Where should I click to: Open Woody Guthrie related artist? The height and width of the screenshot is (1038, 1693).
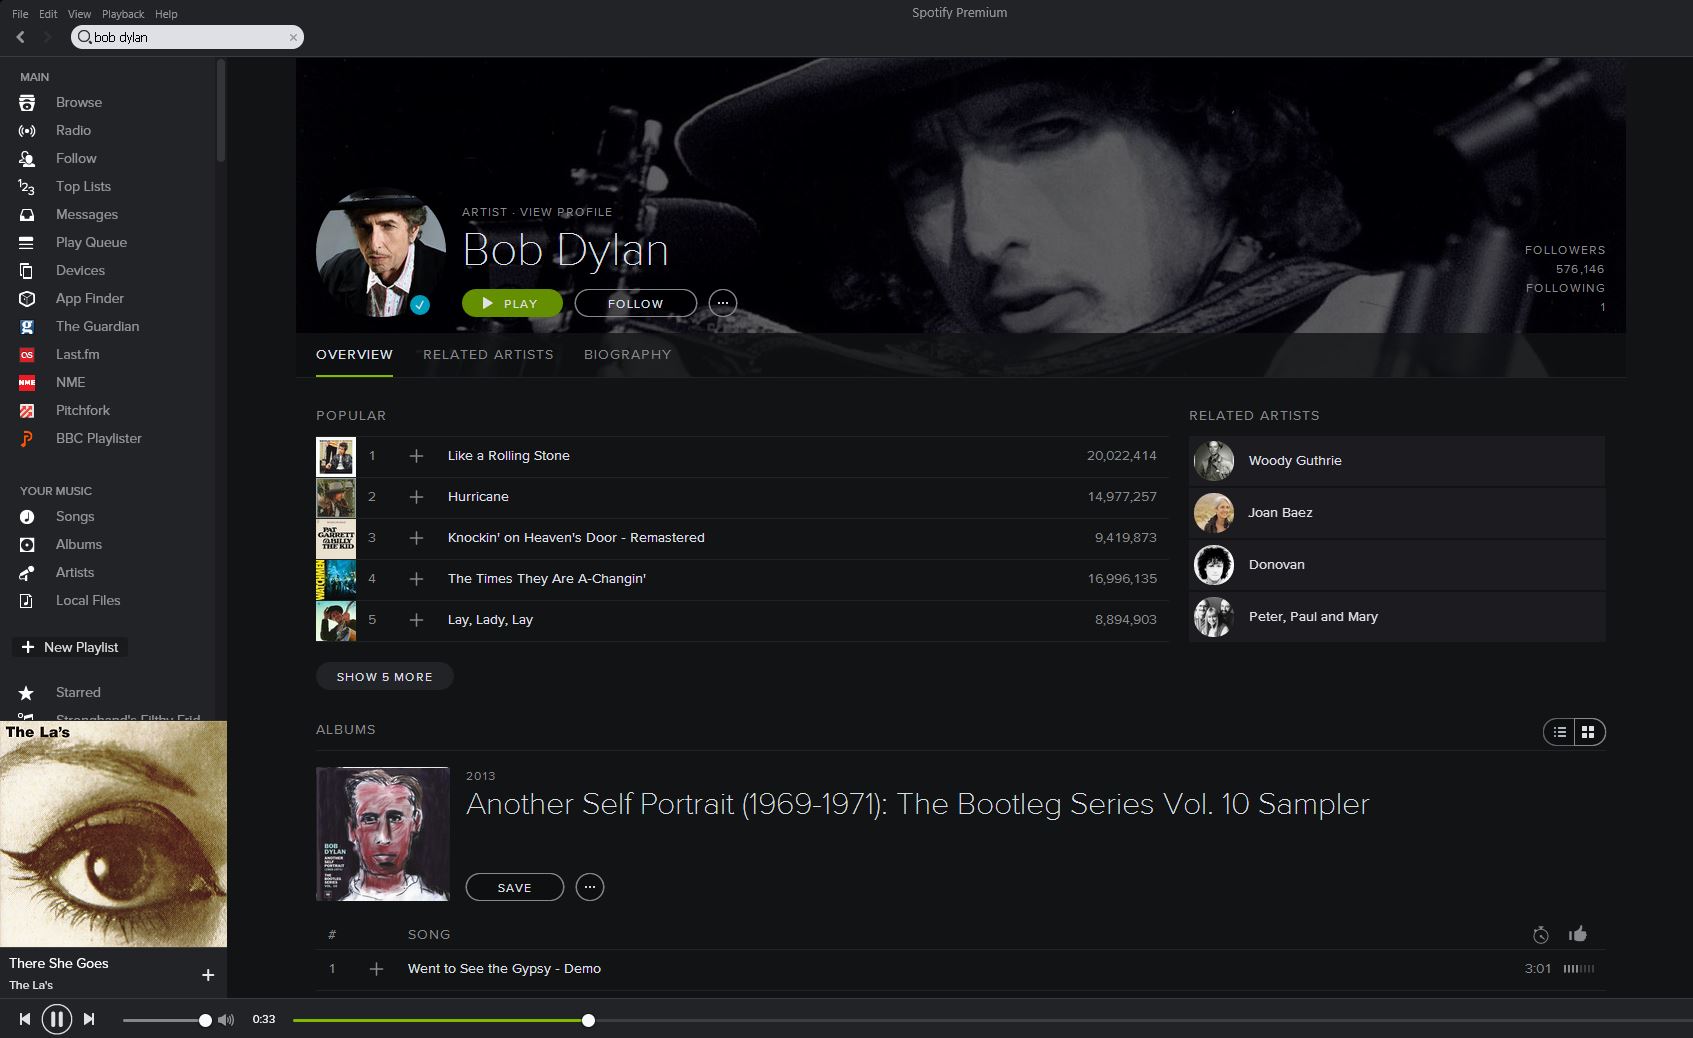pyautogui.click(x=1397, y=461)
